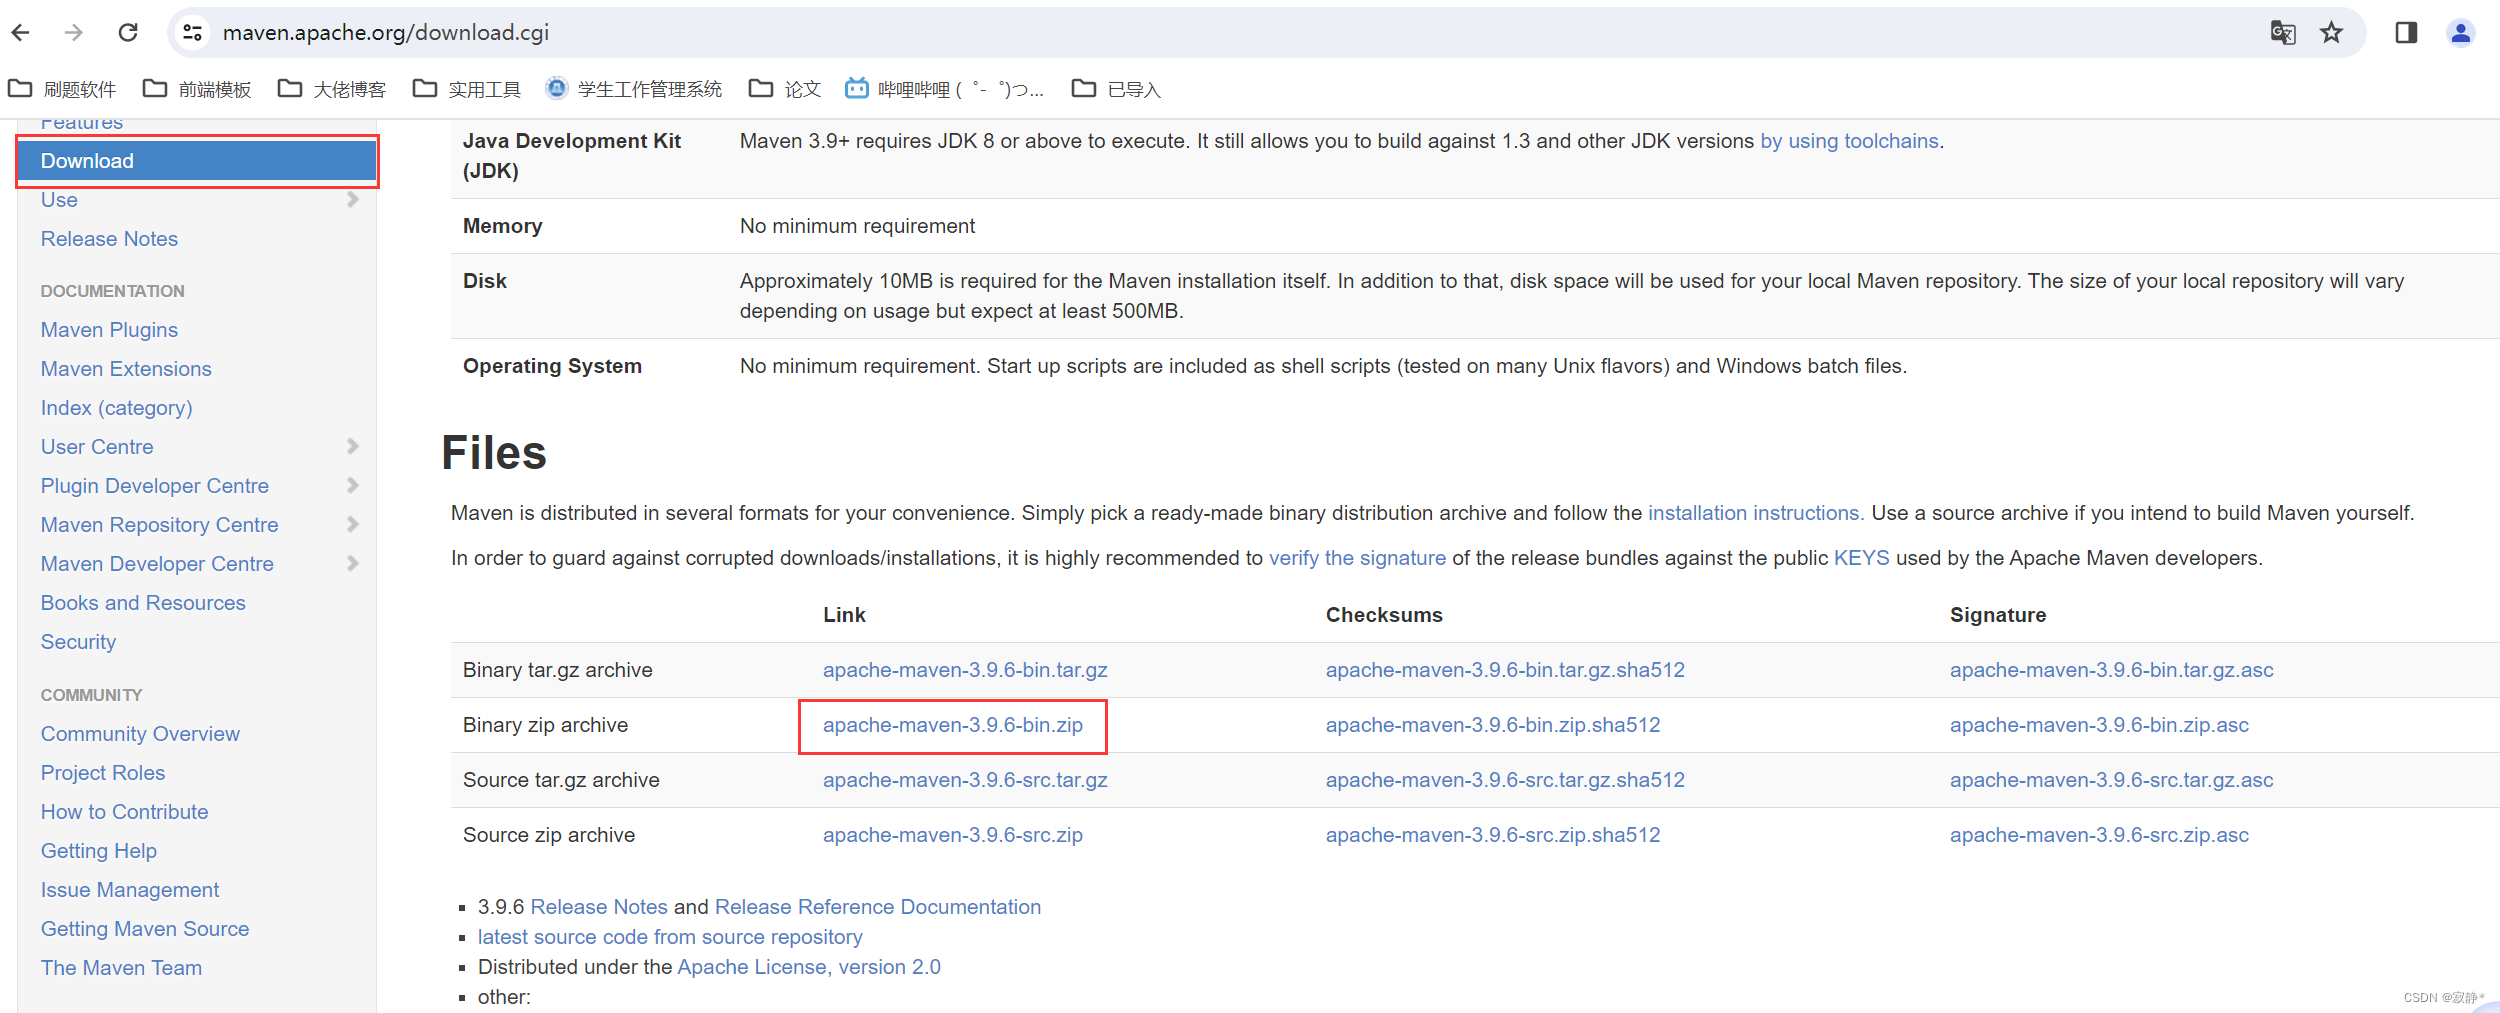Image resolution: width=2500 pixels, height=1013 pixels.
Task: Open the user profile avatar
Action: pos(2461,33)
